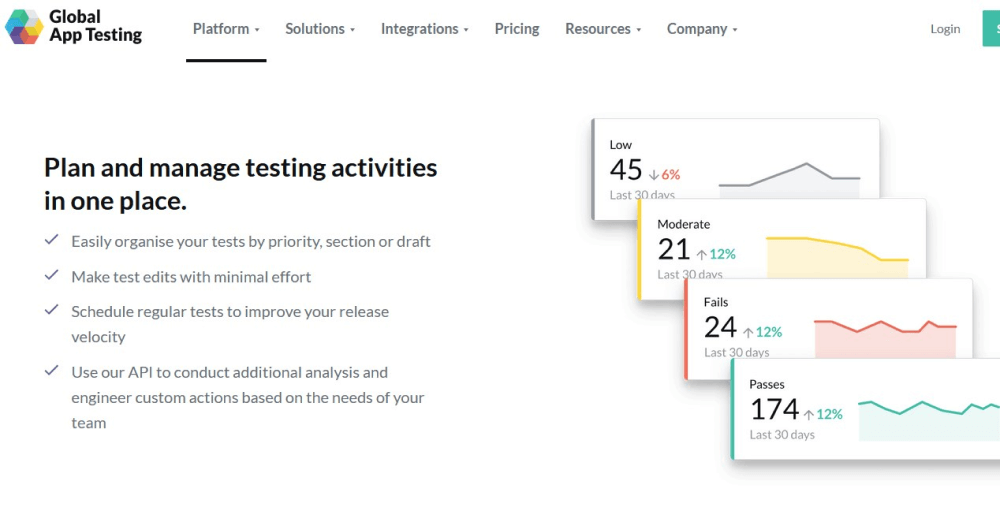
Task: Click the Login link
Action: click(945, 29)
